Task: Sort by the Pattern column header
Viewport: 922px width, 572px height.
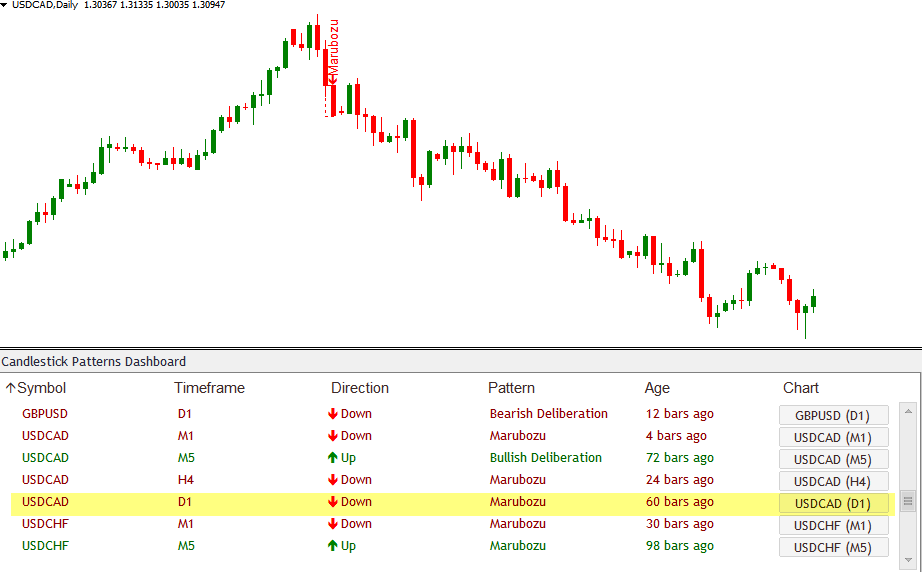Action: click(511, 388)
